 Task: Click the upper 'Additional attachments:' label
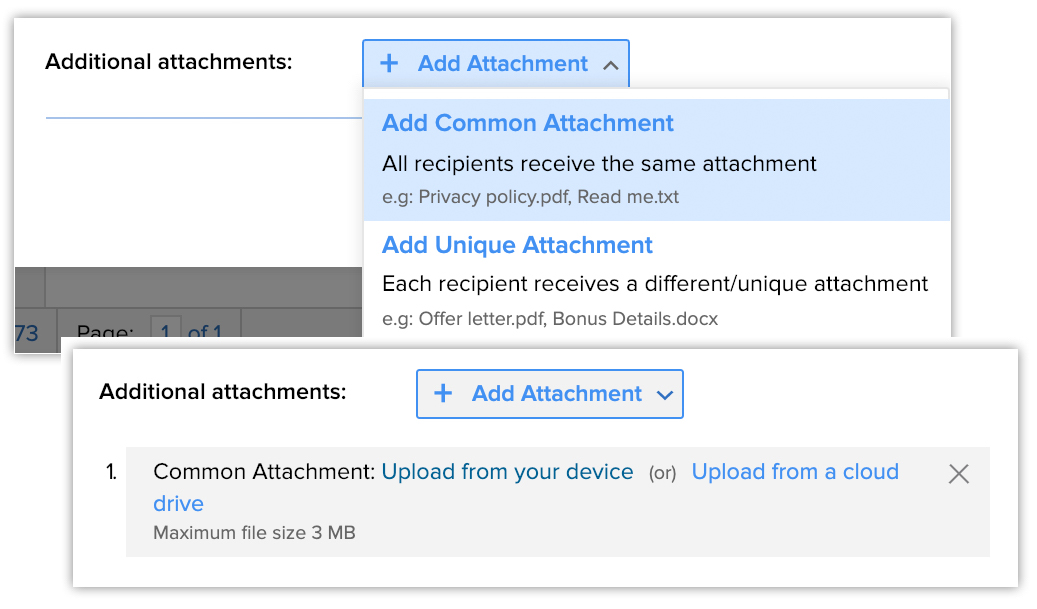[169, 62]
